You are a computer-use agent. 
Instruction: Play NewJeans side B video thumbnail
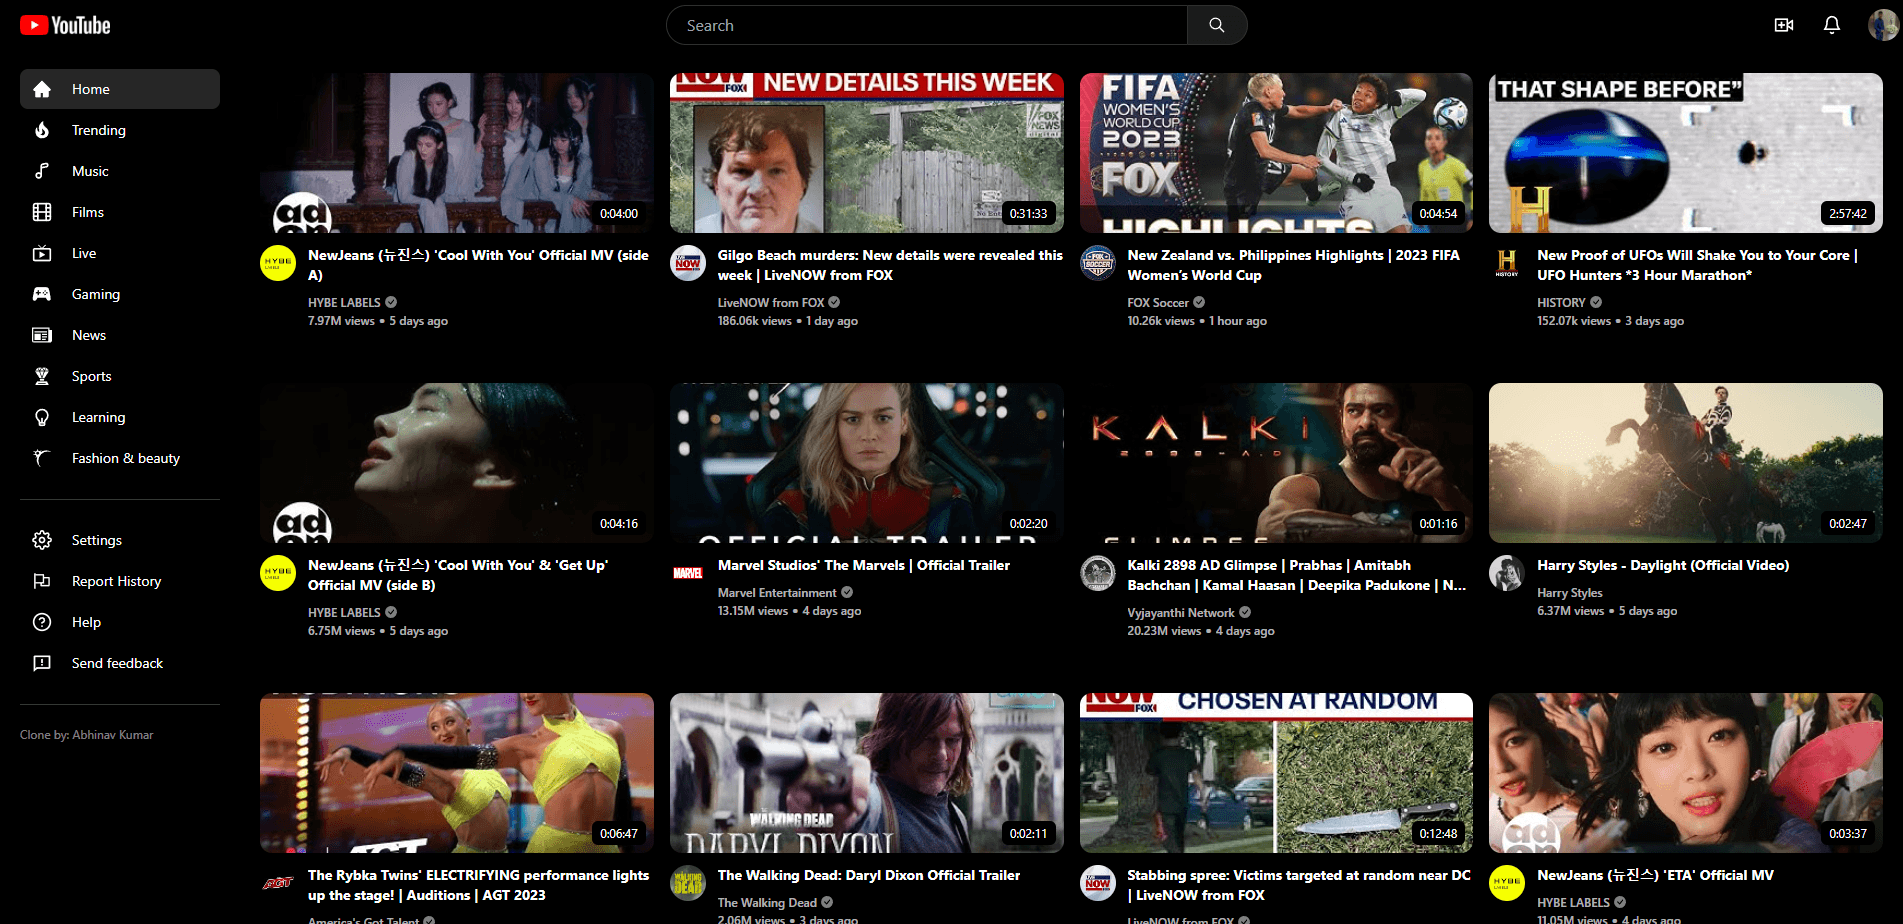point(457,463)
